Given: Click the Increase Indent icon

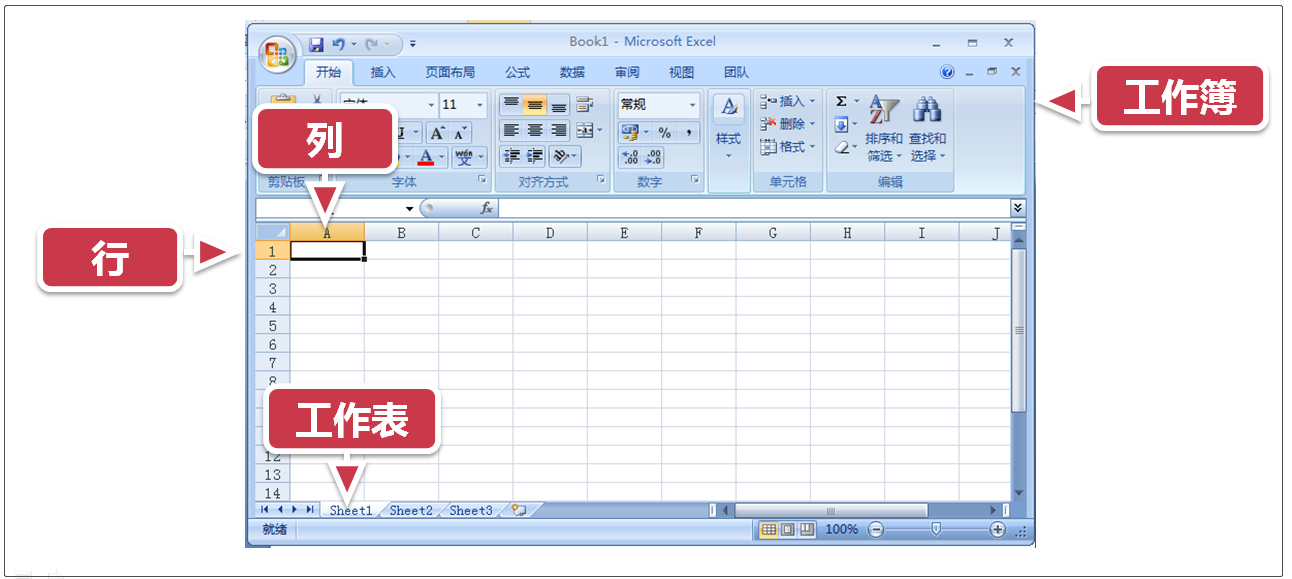Looking at the screenshot, I should point(535,156).
